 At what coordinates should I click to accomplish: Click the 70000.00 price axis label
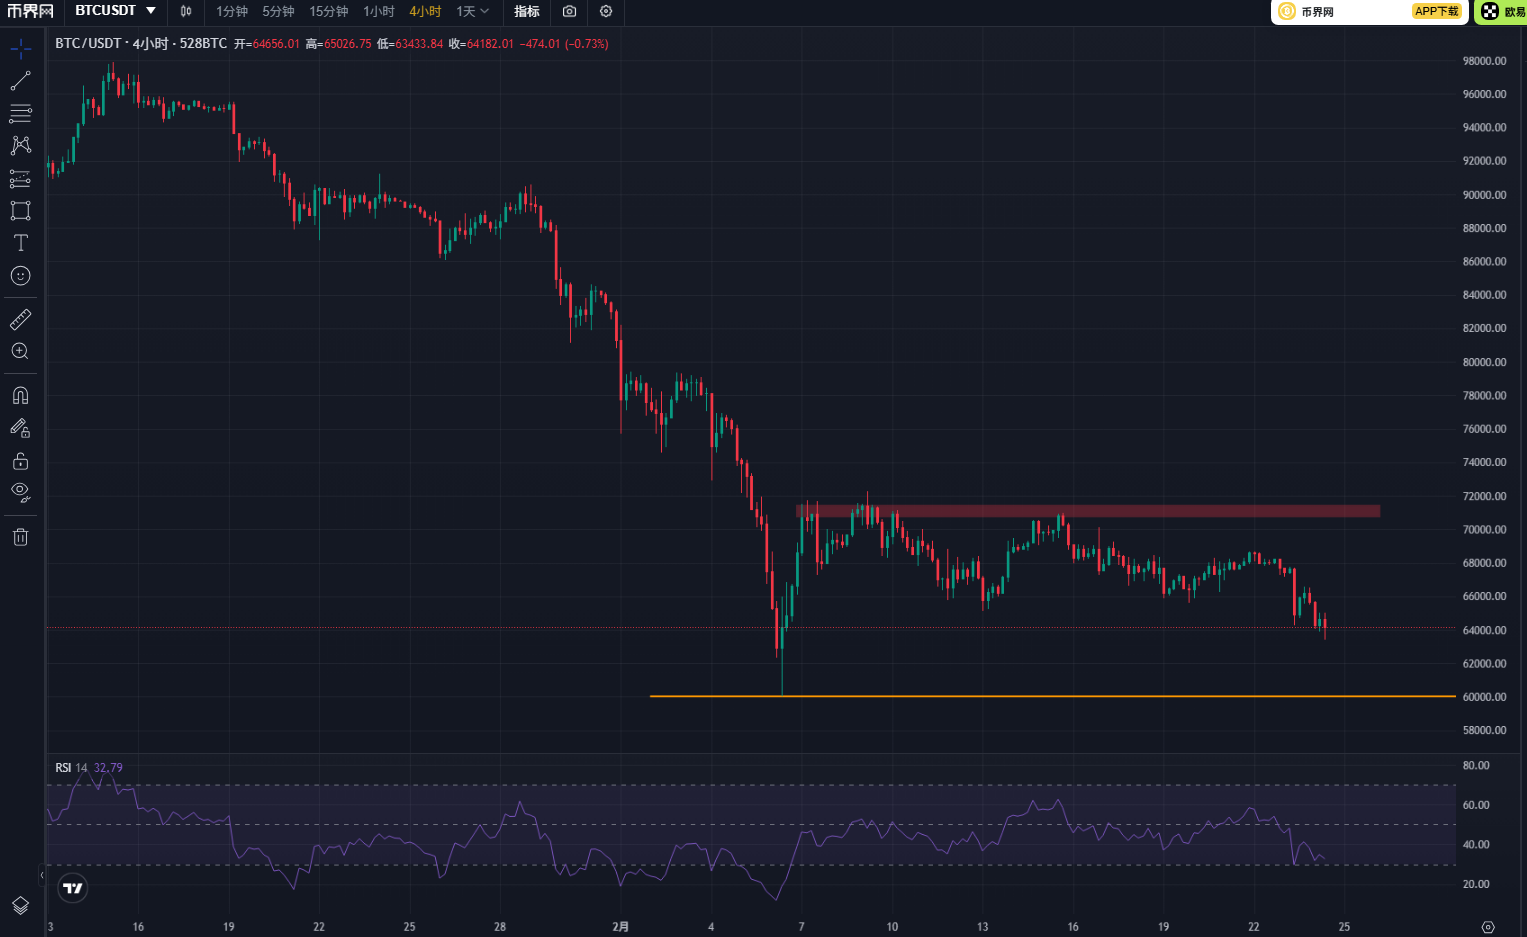(1484, 529)
